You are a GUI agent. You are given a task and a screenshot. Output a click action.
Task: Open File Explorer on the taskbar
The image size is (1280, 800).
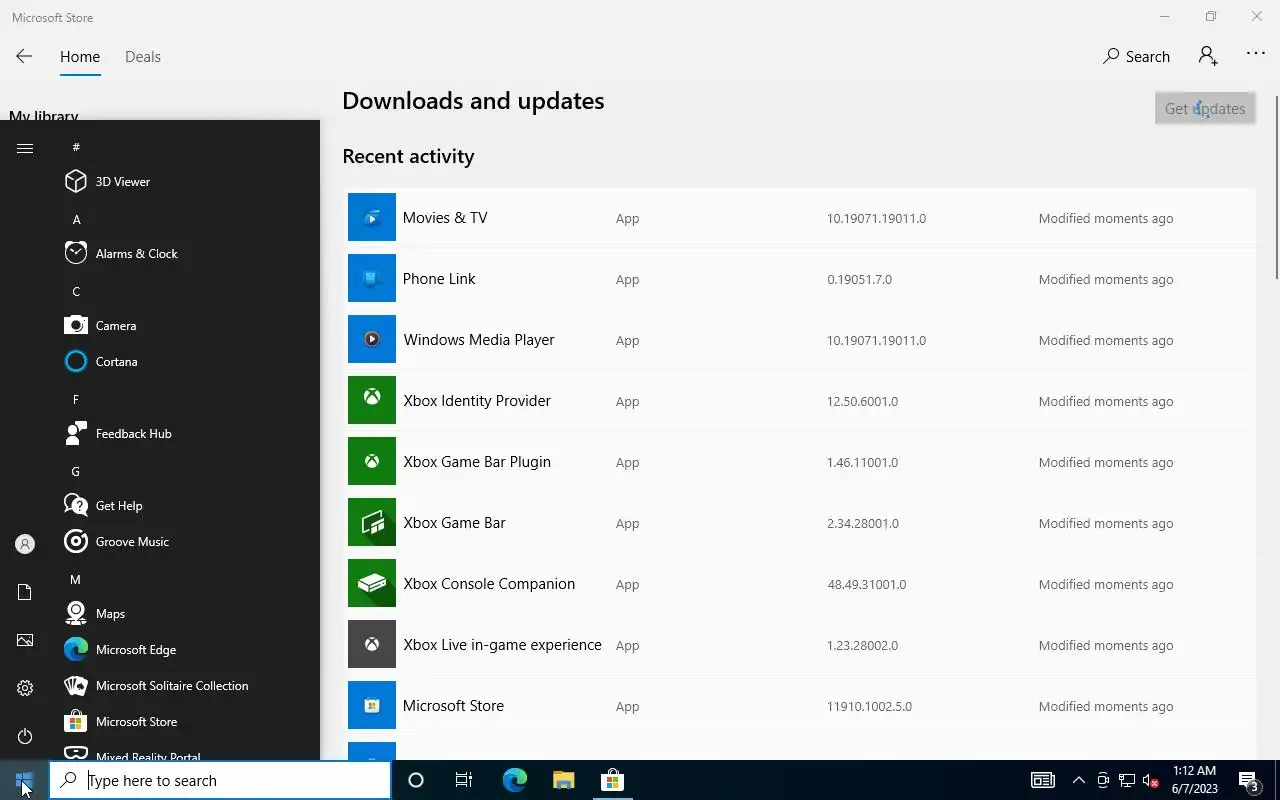(563, 780)
